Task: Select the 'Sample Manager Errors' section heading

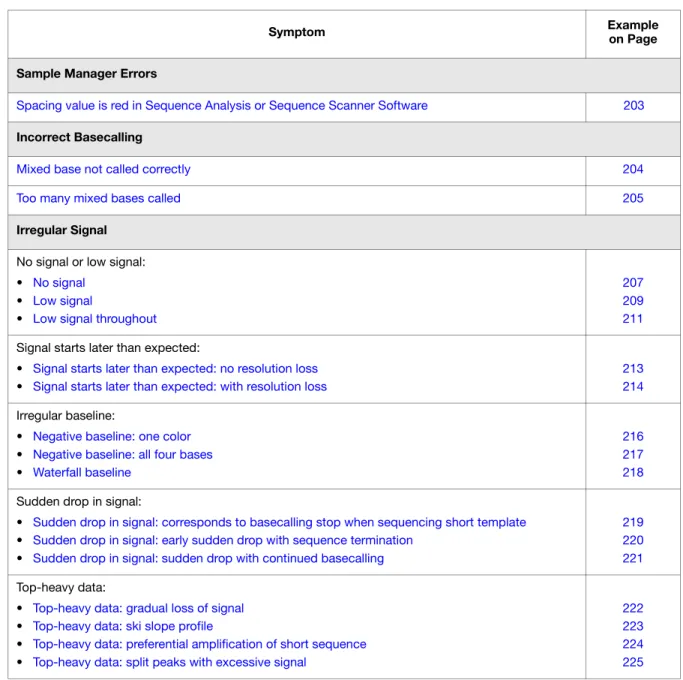Action: pyautogui.click(x=87, y=74)
